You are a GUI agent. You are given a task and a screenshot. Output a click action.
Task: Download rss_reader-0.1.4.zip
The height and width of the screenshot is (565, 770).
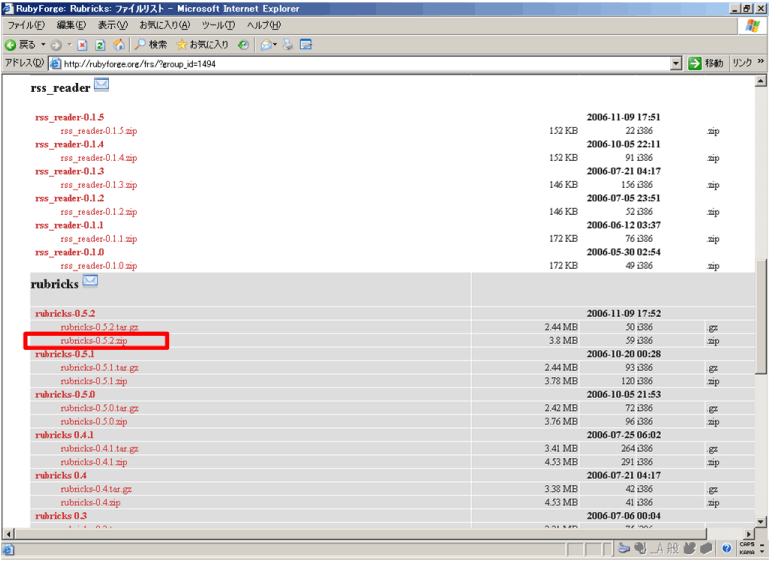(x=99, y=158)
